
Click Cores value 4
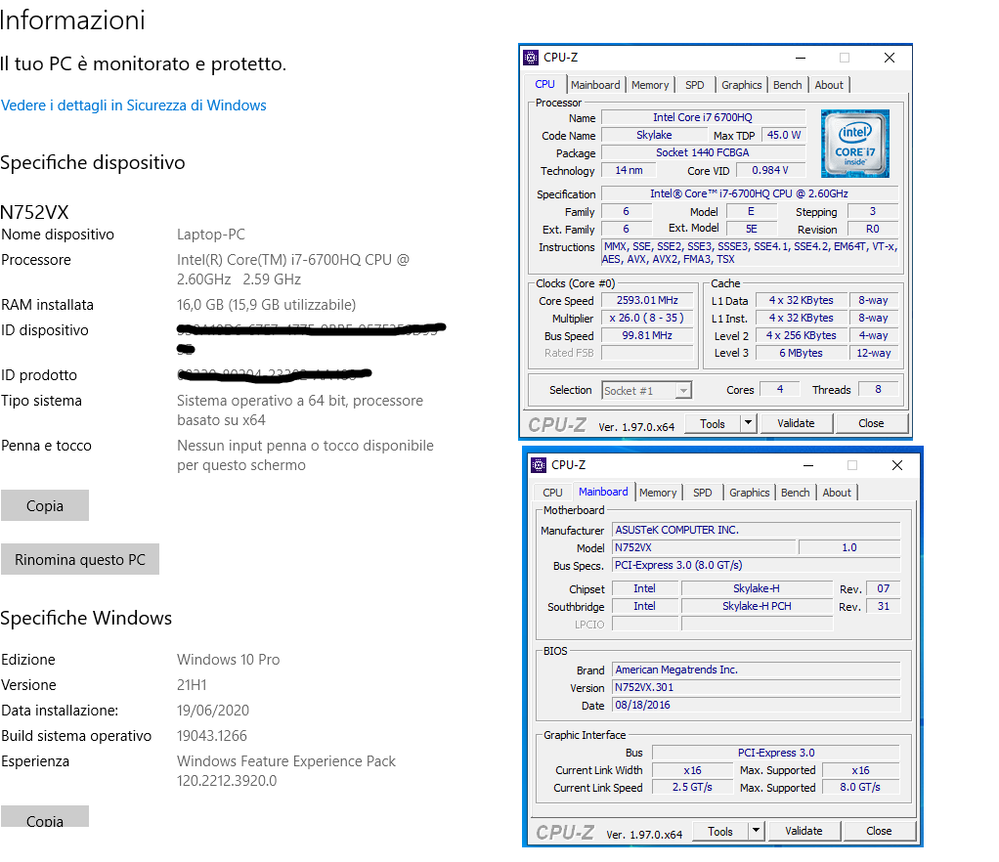click(780, 389)
